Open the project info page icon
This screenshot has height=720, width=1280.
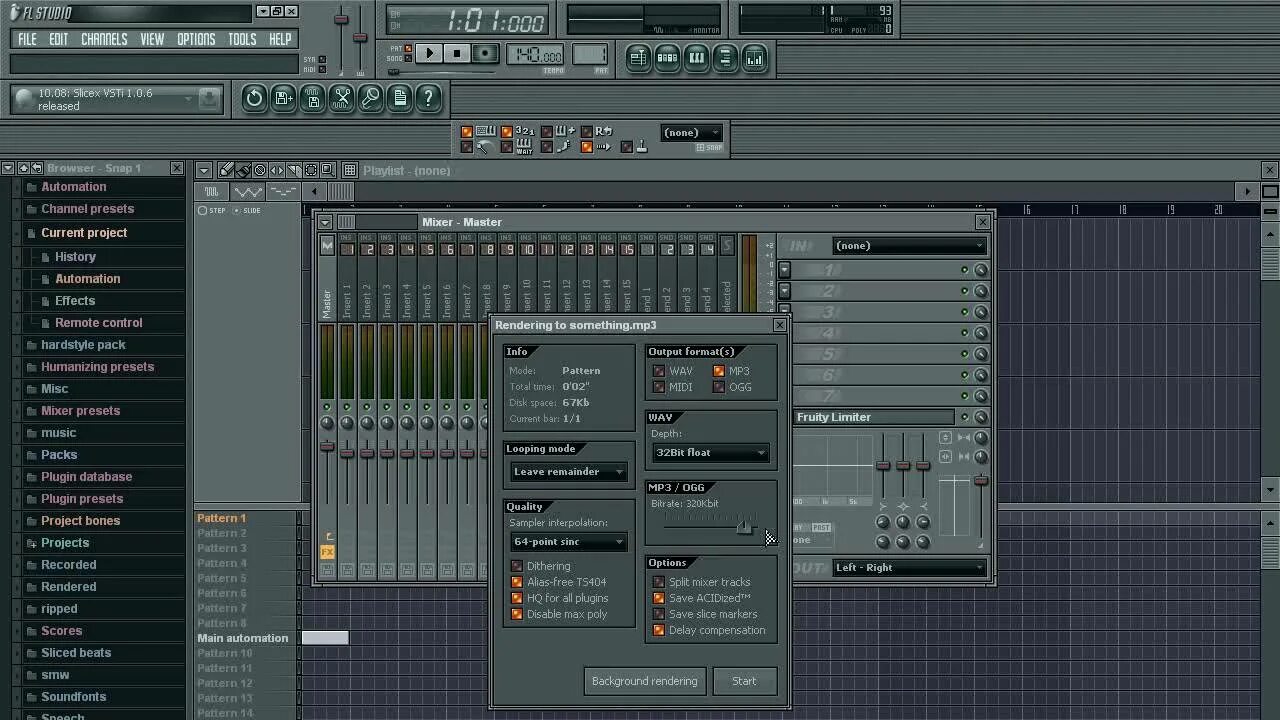click(x=400, y=97)
